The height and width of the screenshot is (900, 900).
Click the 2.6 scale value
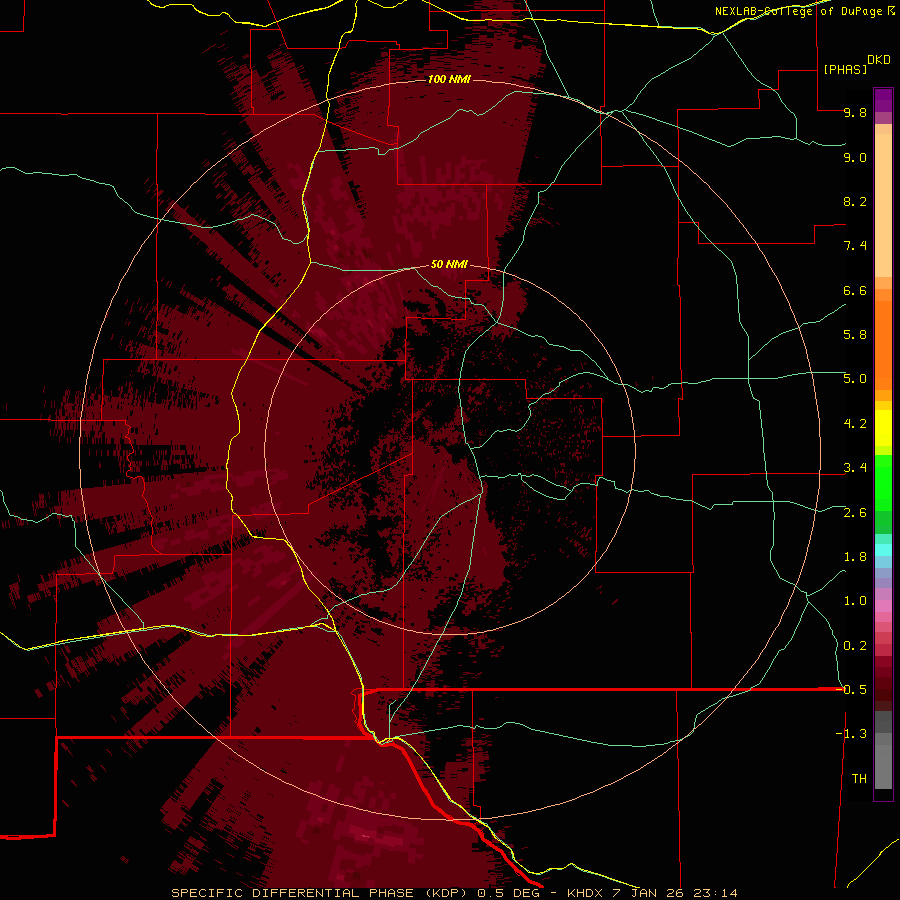point(855,513)
